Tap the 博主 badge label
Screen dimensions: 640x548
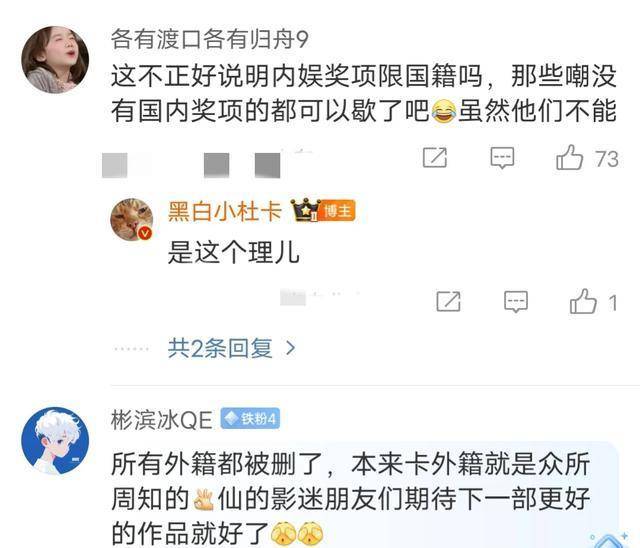tap(337, 211)
